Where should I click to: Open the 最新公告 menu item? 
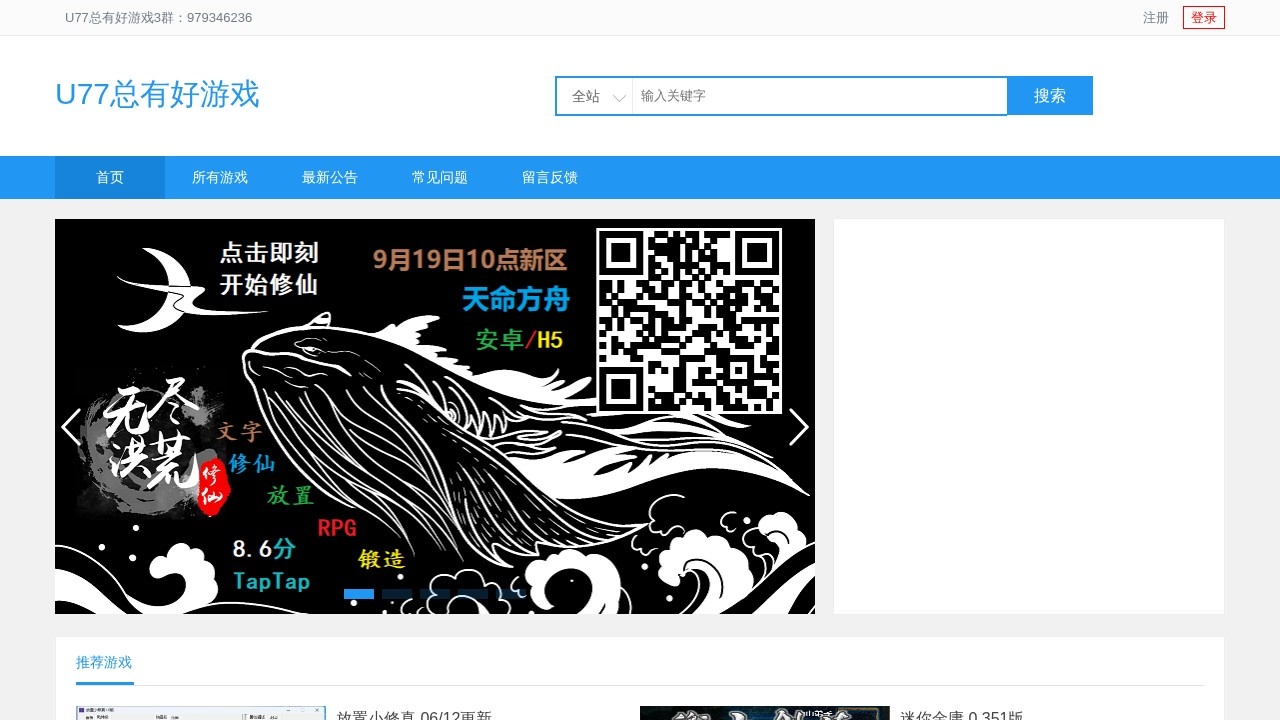click(329, 177)
